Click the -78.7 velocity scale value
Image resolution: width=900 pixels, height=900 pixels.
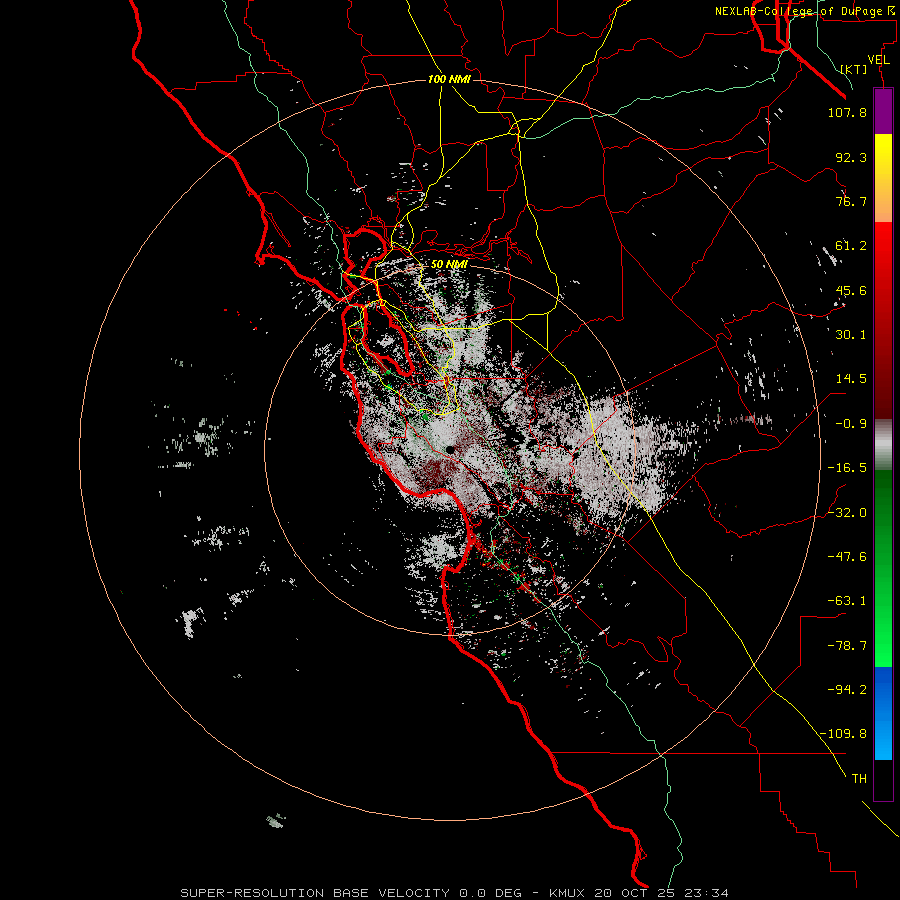click(x=847, y=646)
